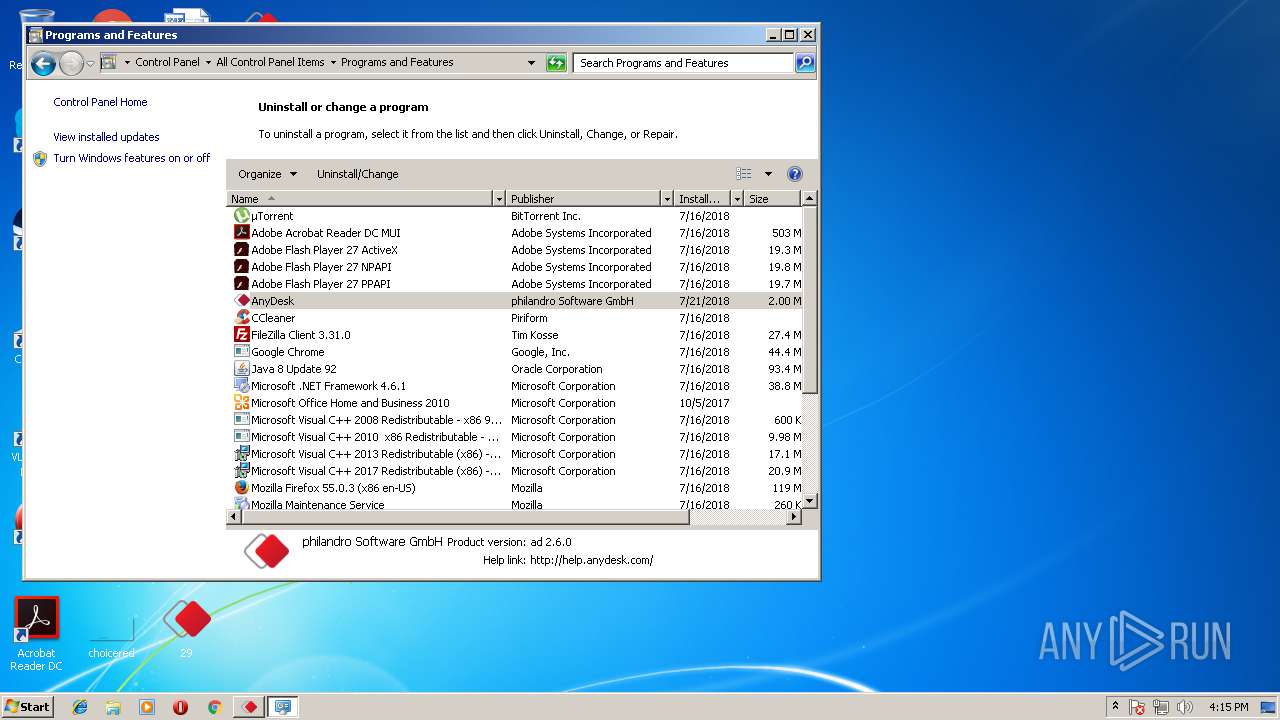Screen dimensions: 1280x720
Task: Click the Java 8 Update 92 icon
Action: point(241,369)
